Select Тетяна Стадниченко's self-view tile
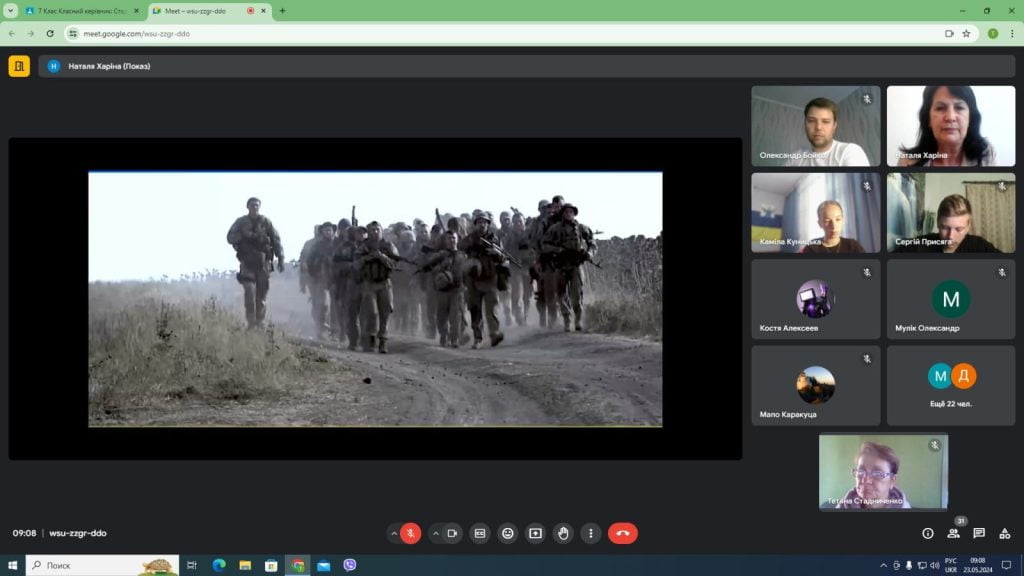Screen dimensions: 1024x576 point(883,472)
